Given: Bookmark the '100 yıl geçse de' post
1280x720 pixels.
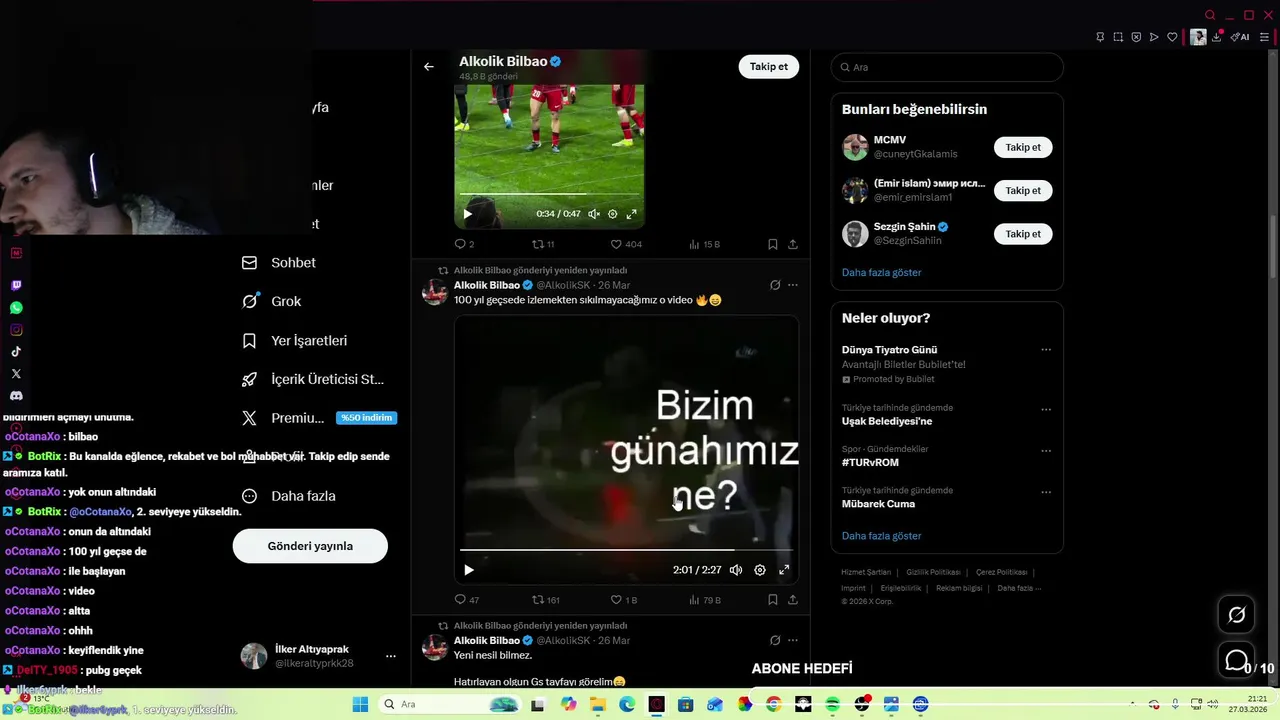Looking at the screenshot, I should tap(773, 600).
